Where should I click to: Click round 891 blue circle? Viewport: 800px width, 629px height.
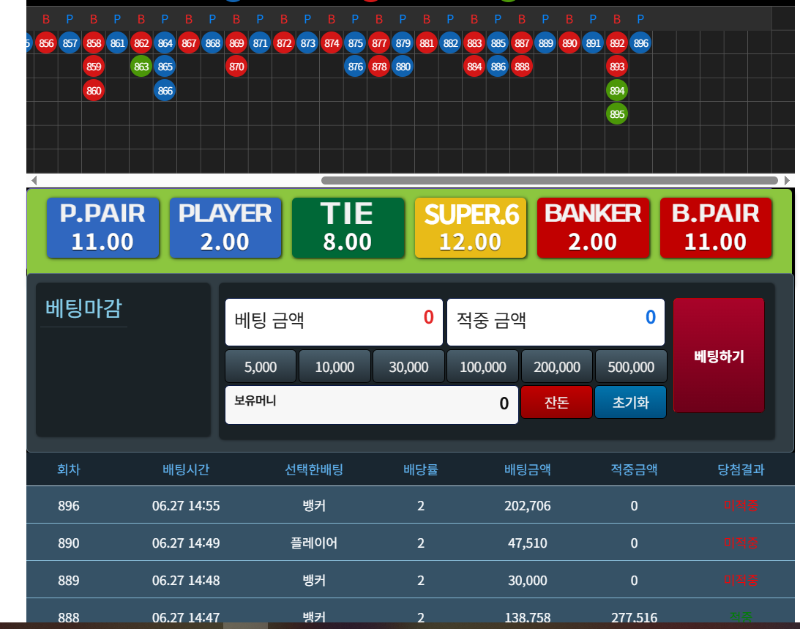(x=593, y=43)
